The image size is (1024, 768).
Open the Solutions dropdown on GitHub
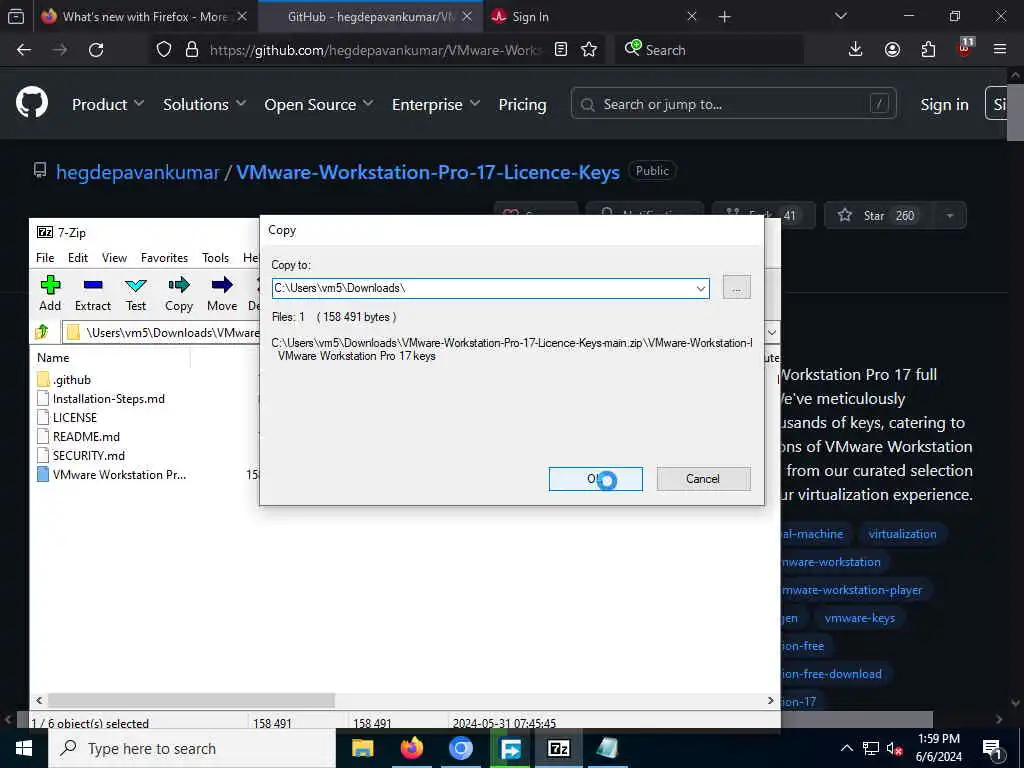point(204,104)
